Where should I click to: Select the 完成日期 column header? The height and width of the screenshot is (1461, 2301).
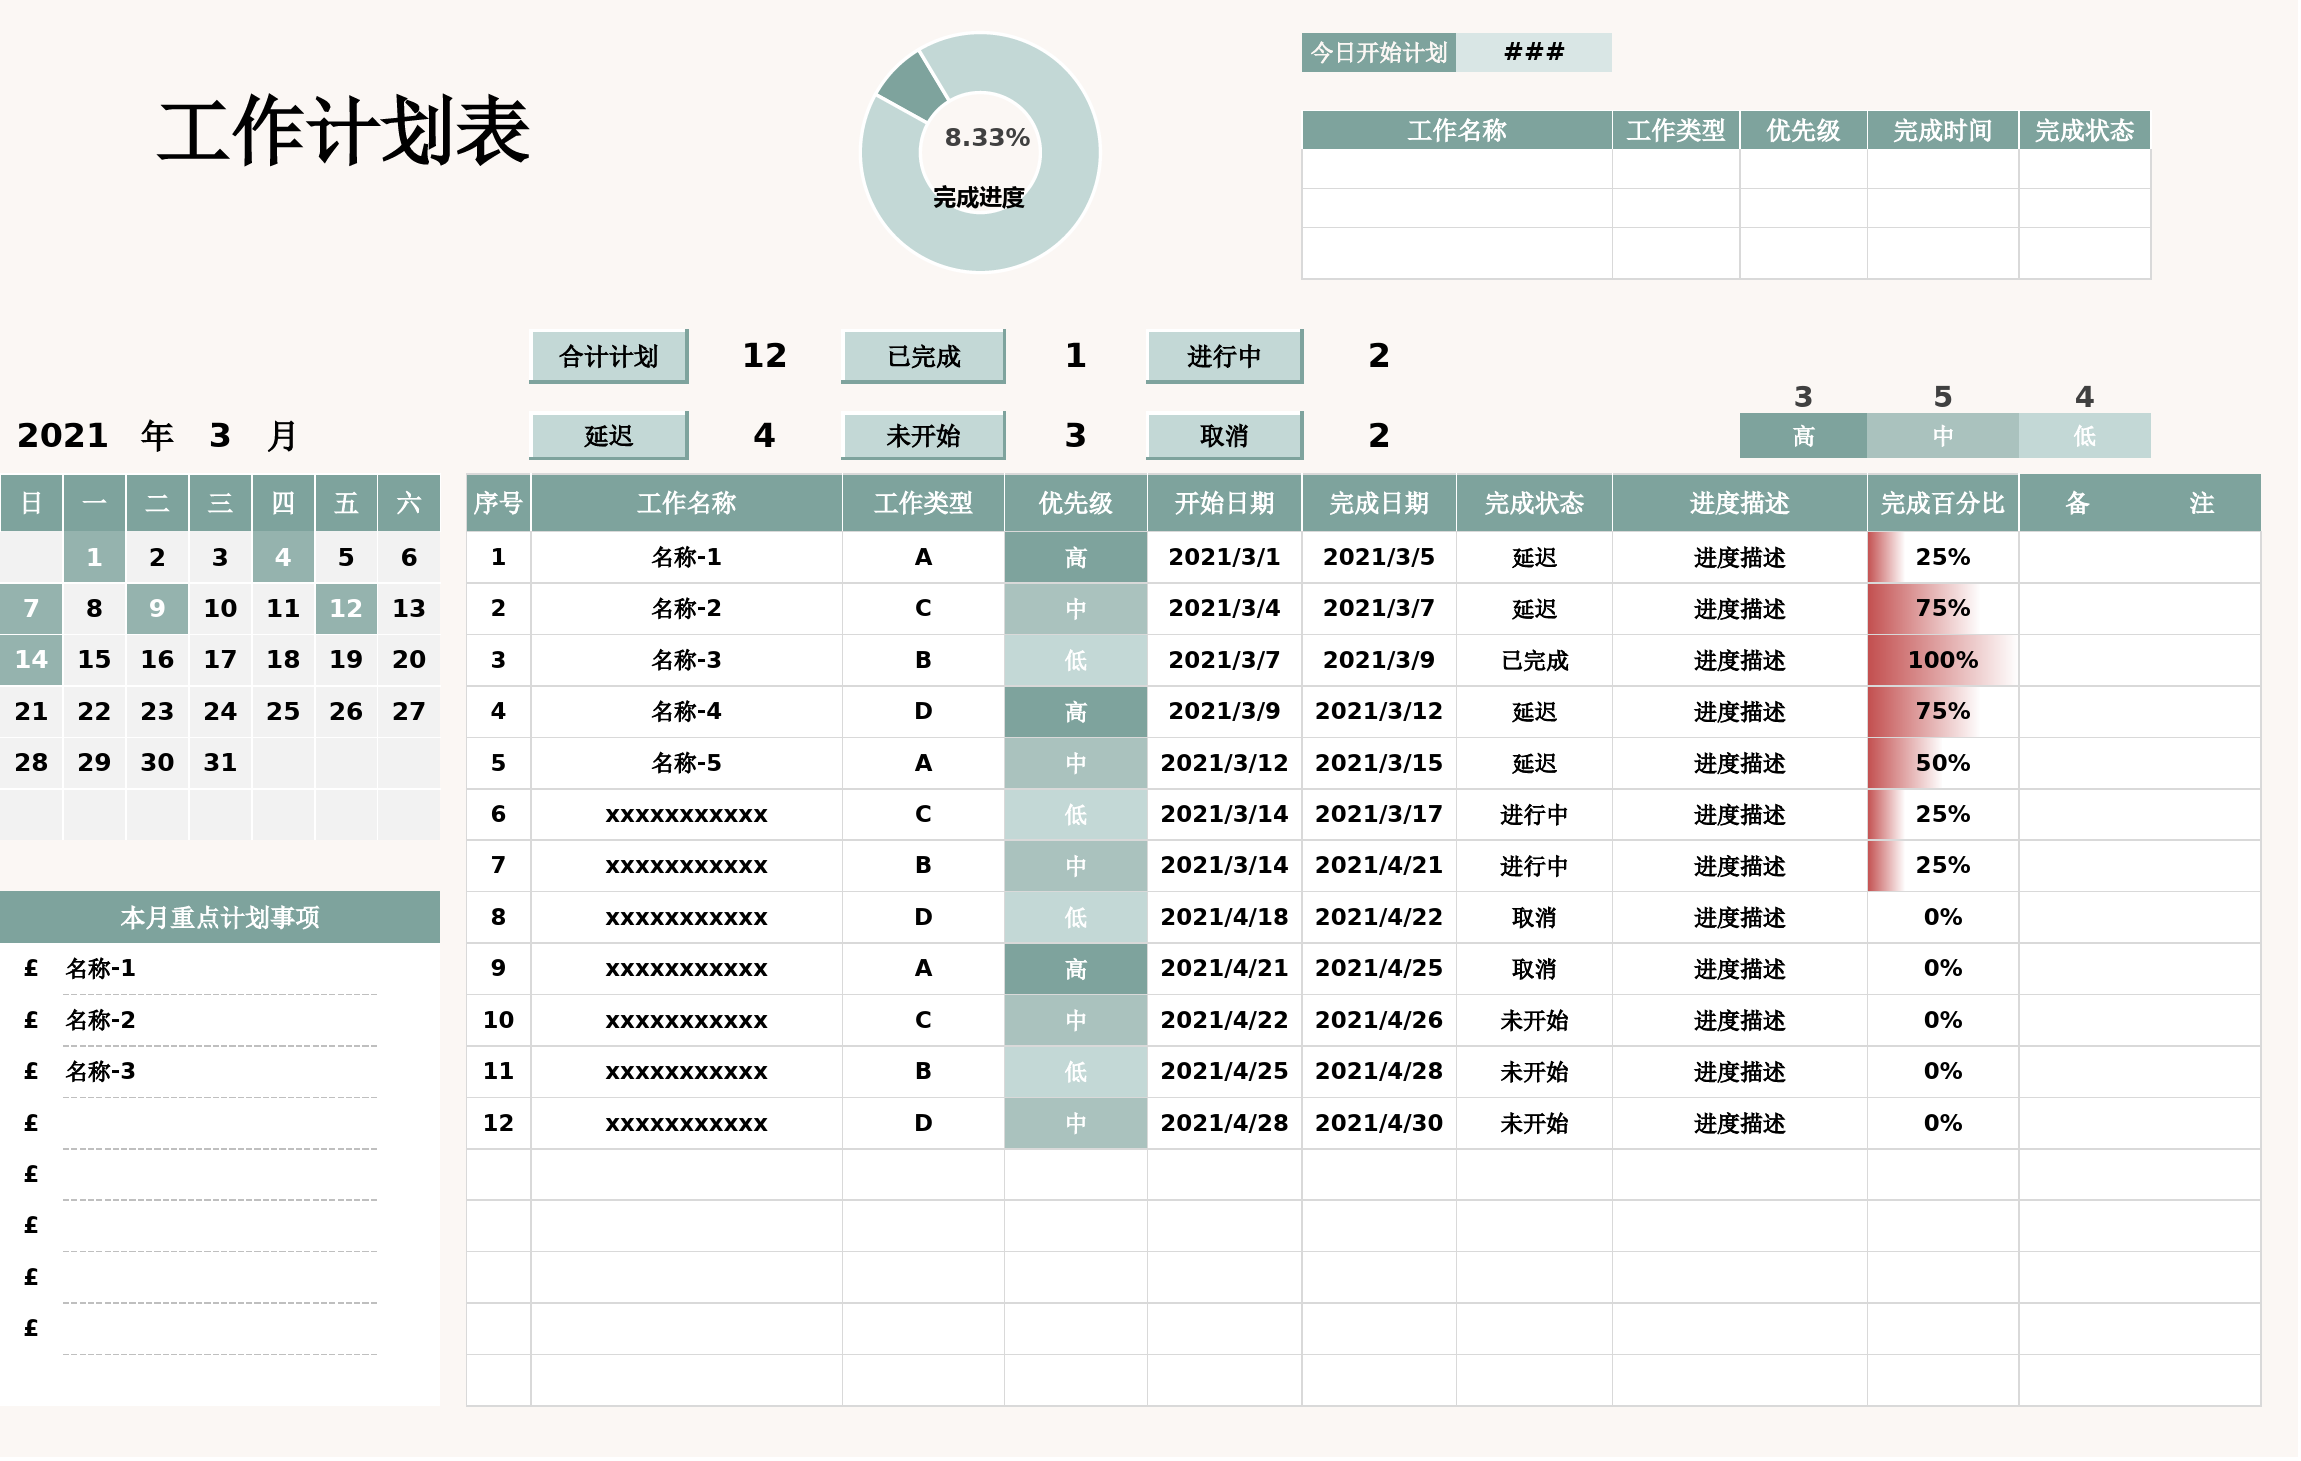coord(1379,503)
